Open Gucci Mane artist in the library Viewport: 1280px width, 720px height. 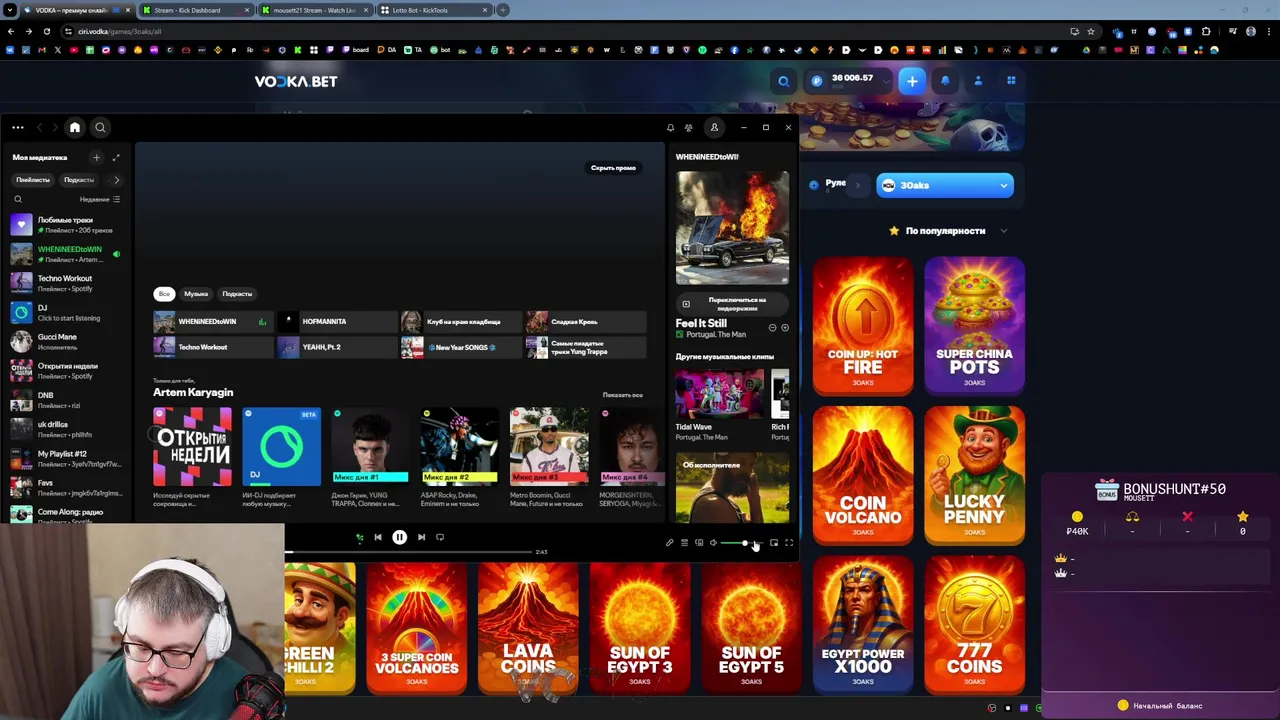pyautogui.click(x=65, y=341)
